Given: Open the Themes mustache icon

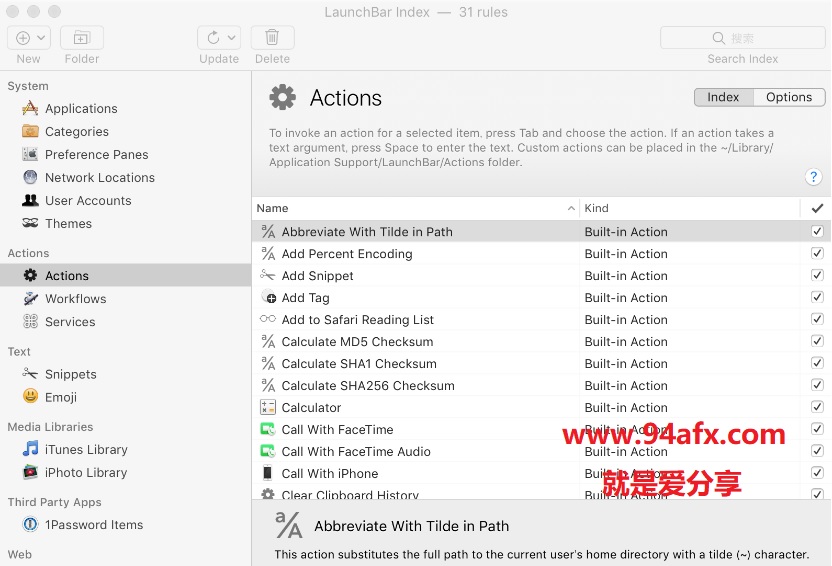Looking at the screenshot, I should 30,223.
